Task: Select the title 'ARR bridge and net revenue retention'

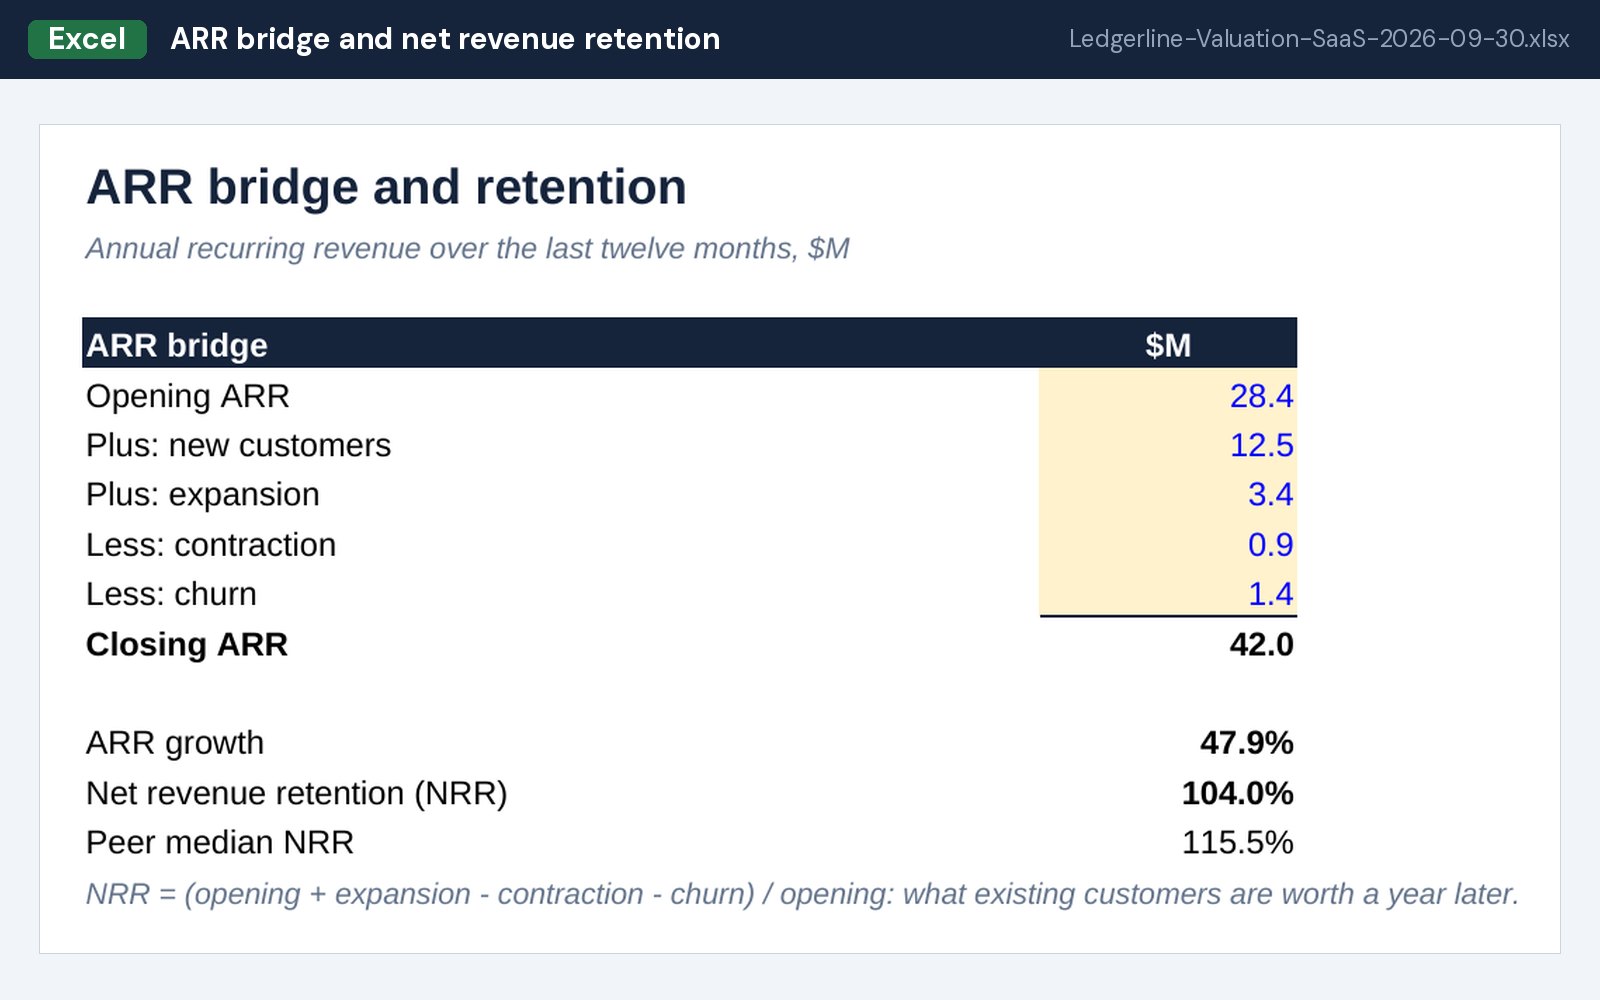Action: 445,39
